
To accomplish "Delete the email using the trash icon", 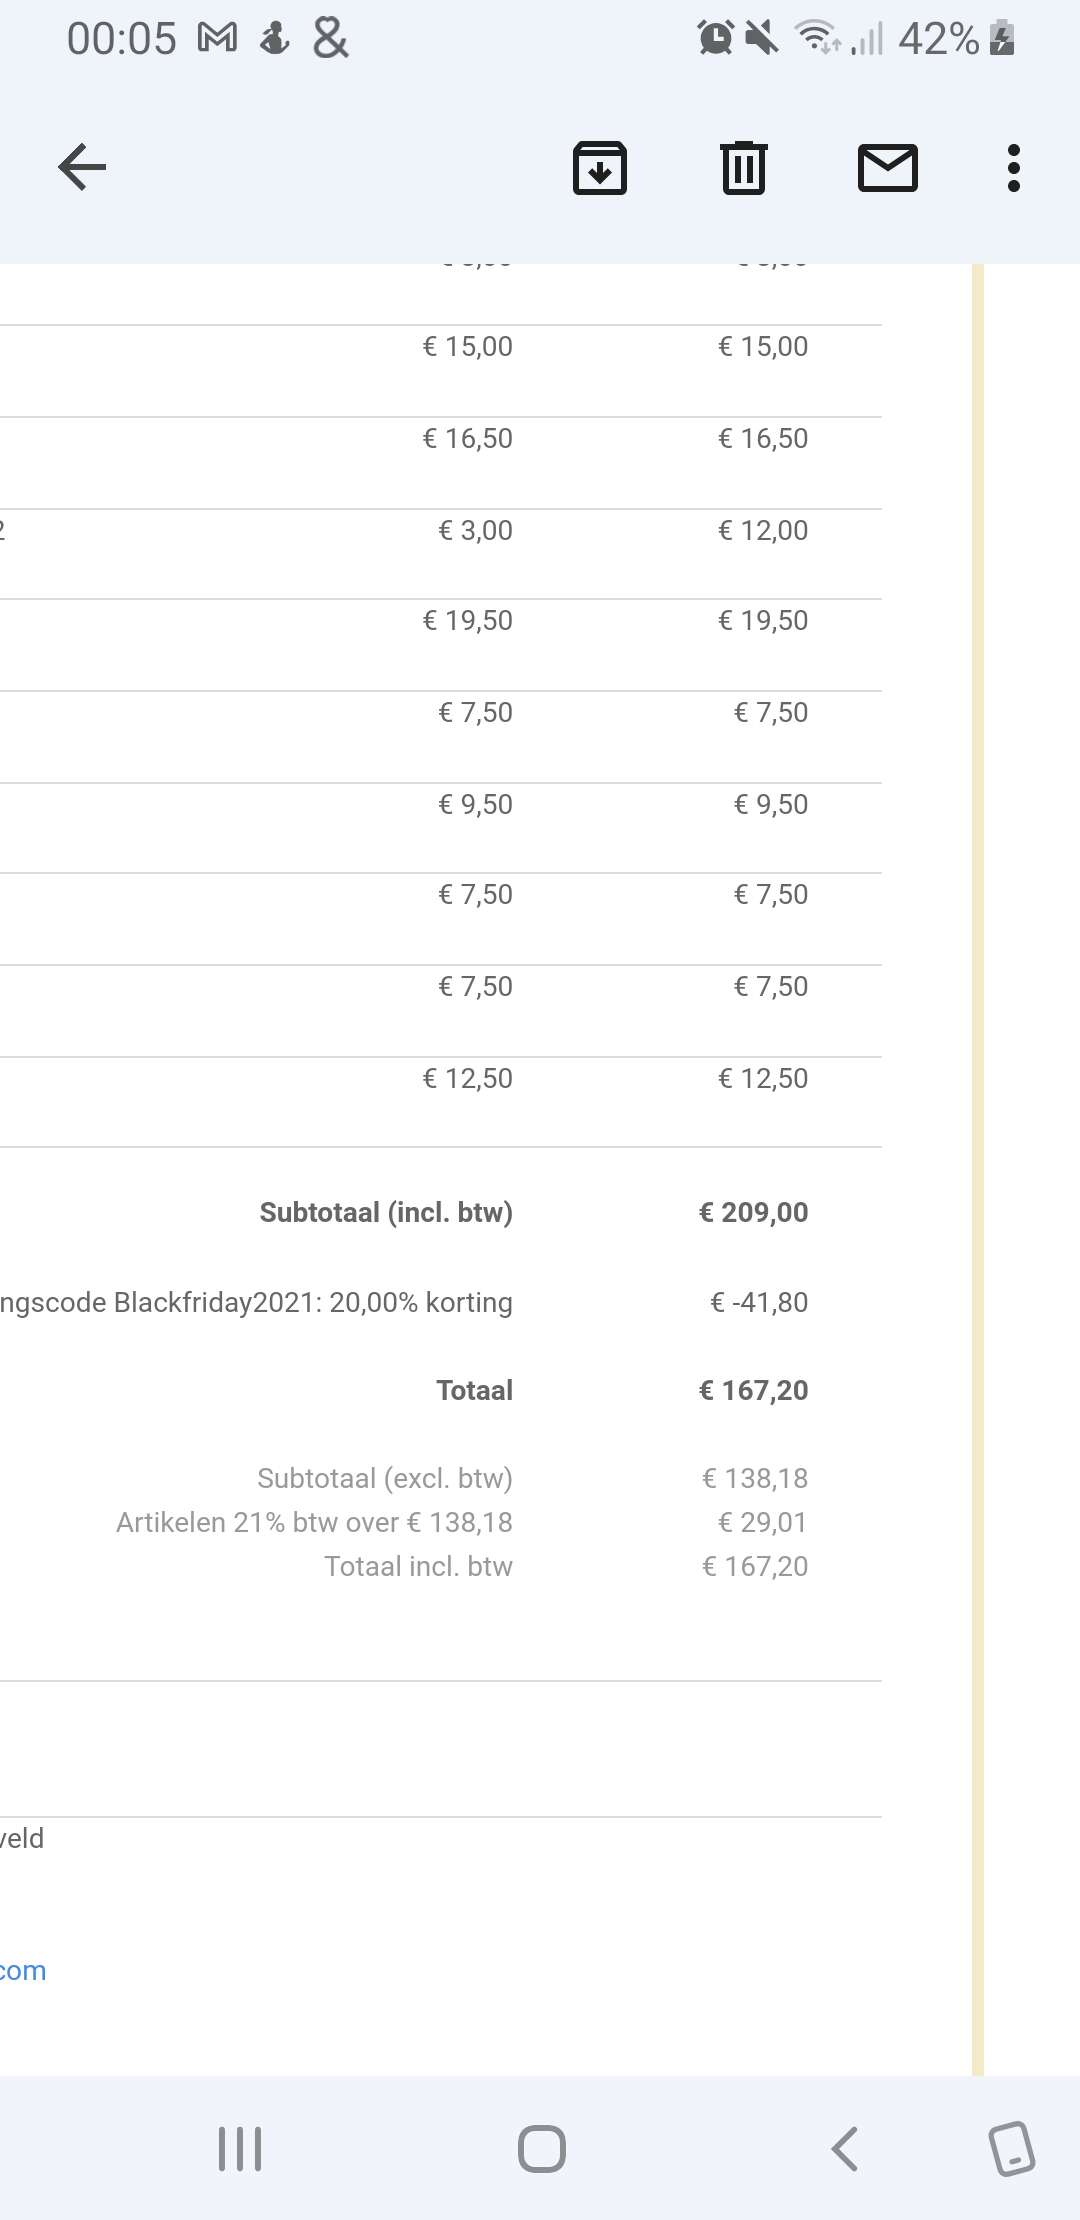I will (x=743, y=167).
